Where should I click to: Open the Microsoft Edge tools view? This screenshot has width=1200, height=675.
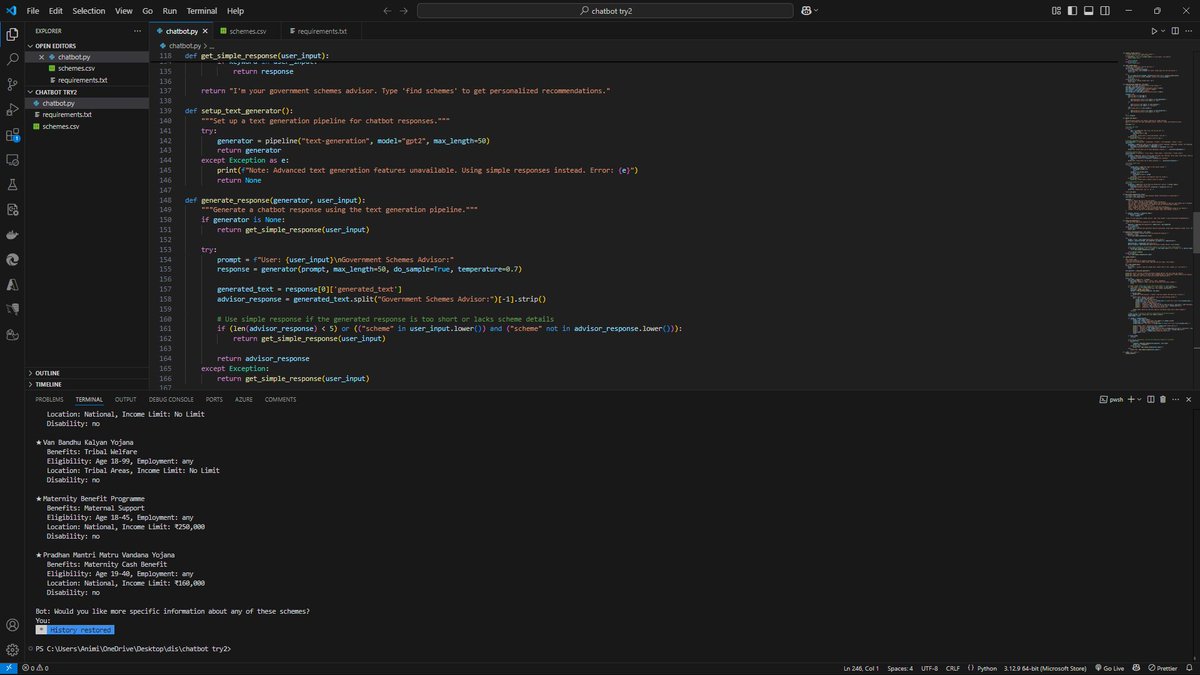(13, 260)
